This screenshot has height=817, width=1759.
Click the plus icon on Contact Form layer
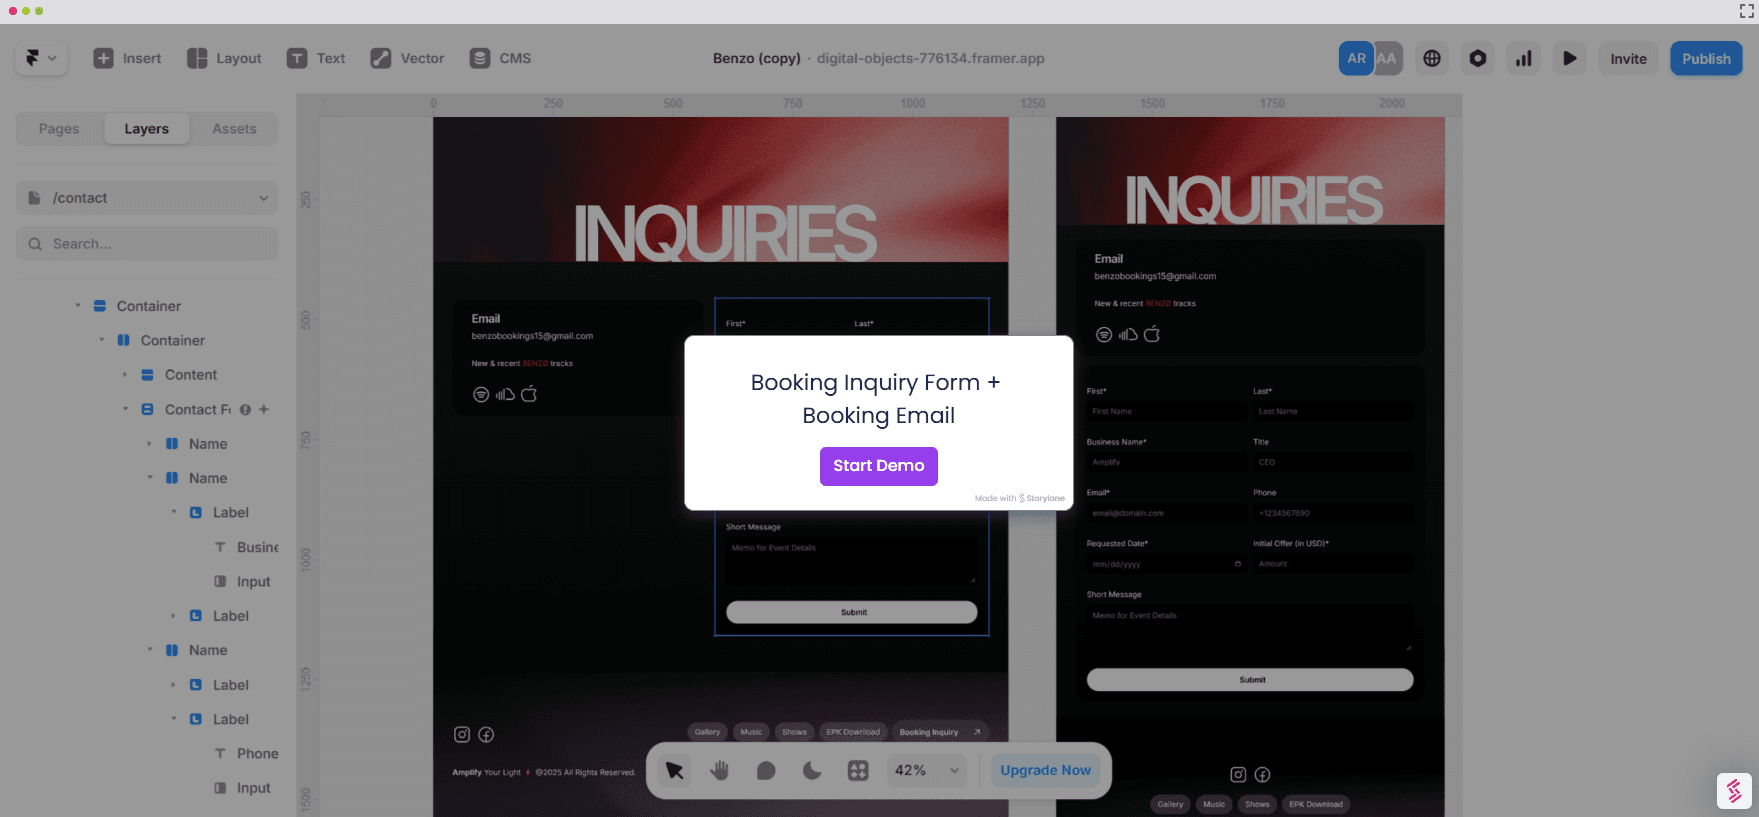click(x=264, y=409)
